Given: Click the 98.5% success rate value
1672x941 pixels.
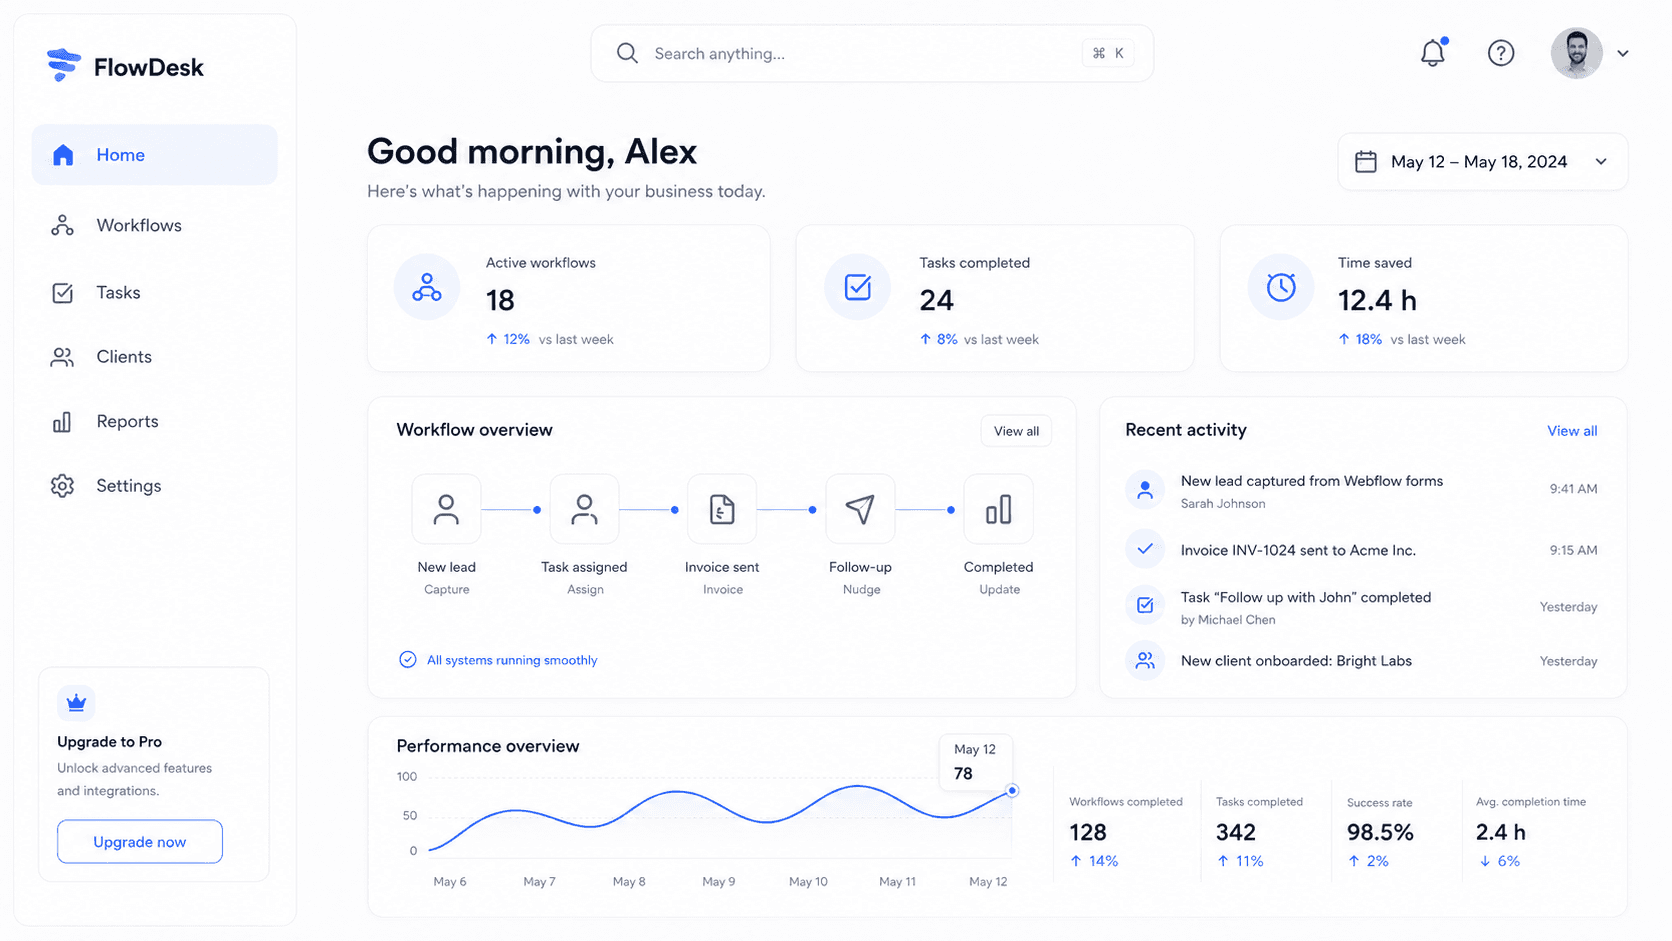Looking at the screenshot, I should [x=1380, y=832].
